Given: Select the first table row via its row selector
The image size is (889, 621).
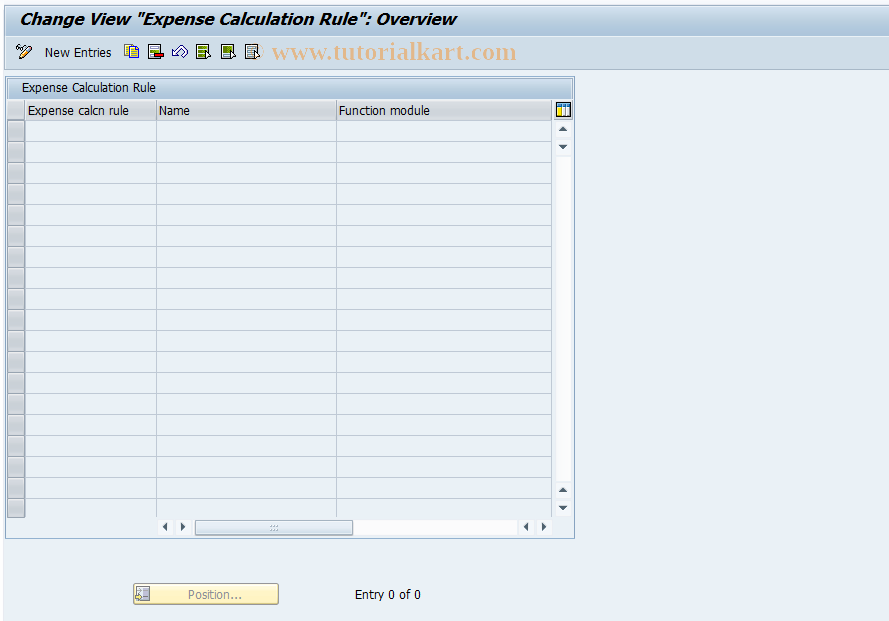Looking at the screenshot, I should (x=16, y=132).
